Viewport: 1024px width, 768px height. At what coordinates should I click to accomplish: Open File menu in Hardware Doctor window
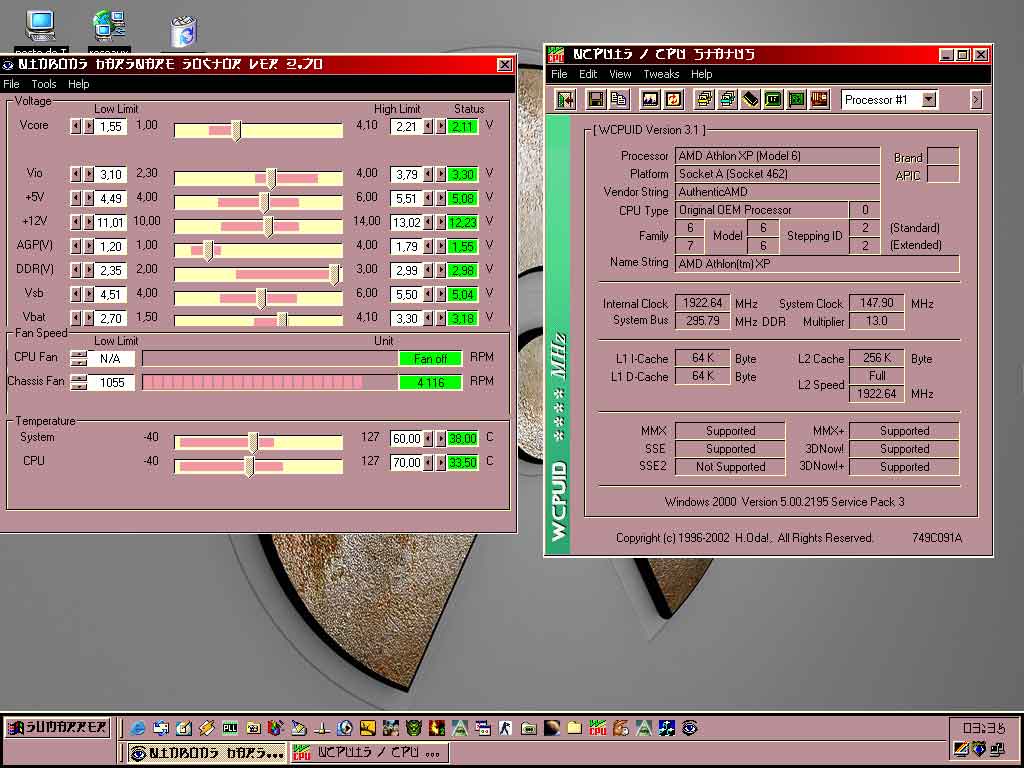11,84
